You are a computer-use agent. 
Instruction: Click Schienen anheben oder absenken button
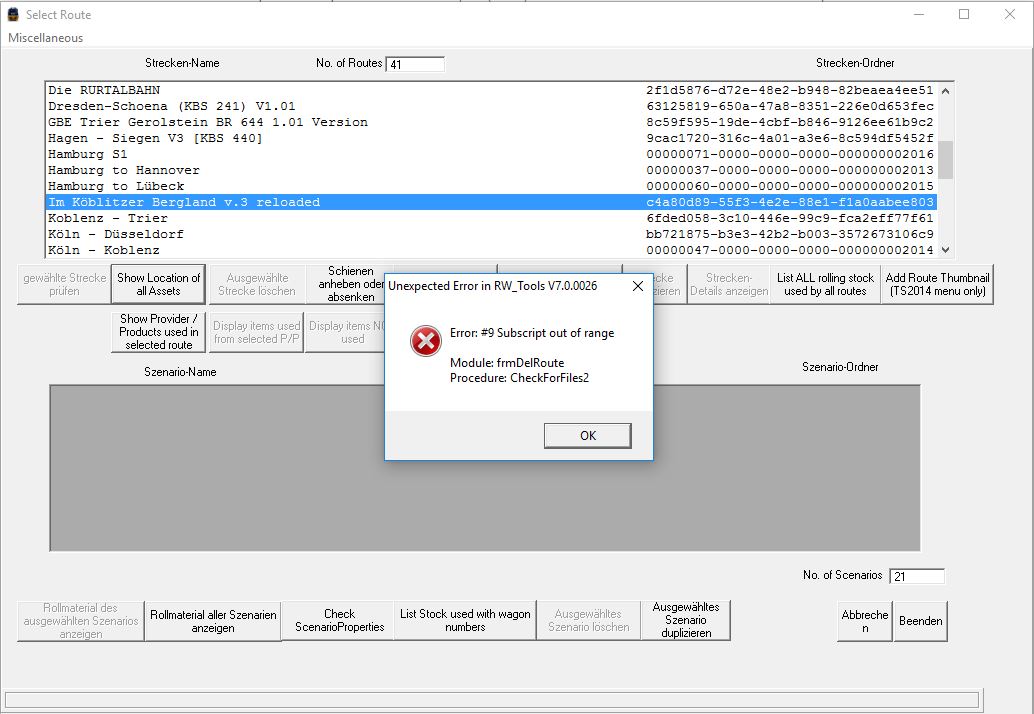[346, 284]
